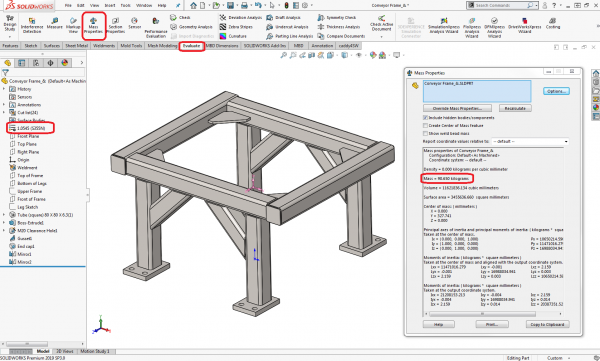Click the Recalculate button

pyautogui.click(x=515, y=108)
